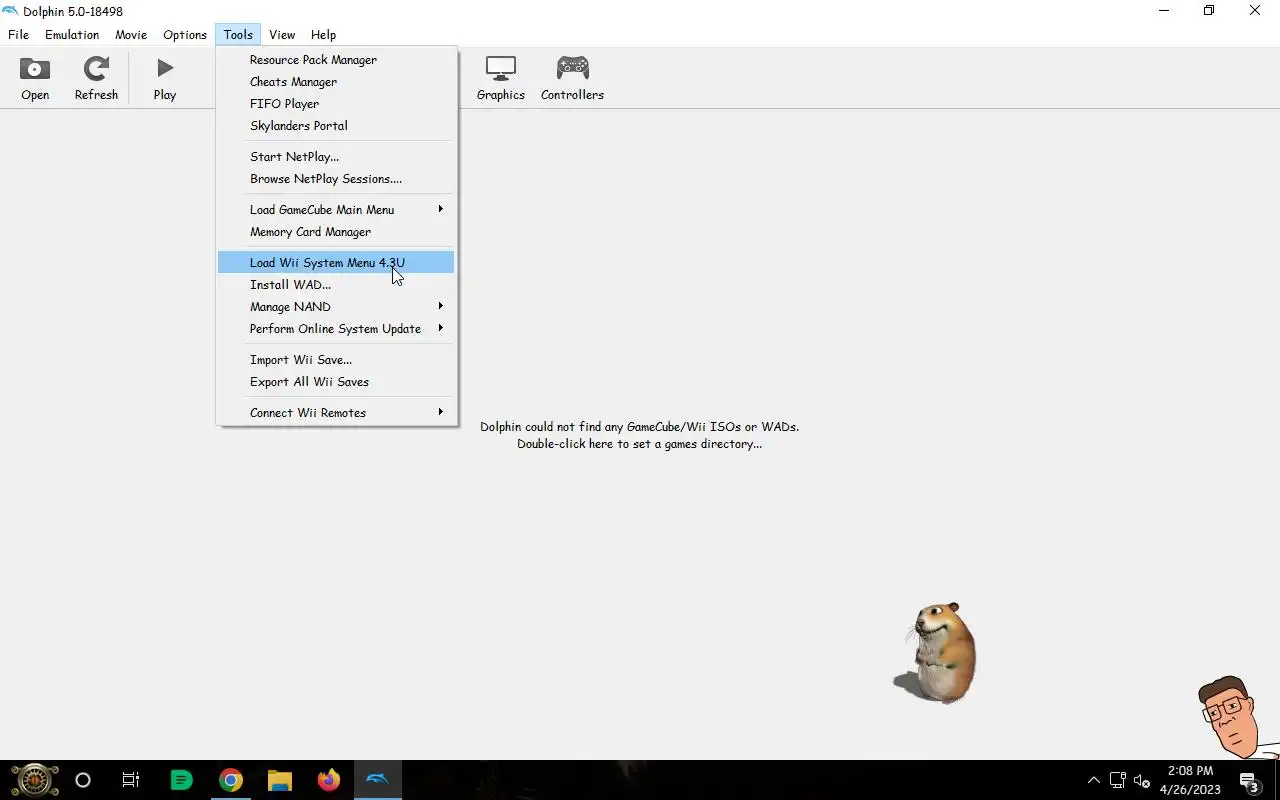1280x800 pixels.
Task: Show hidden system tray icons
Action: pyautogui.click(x=1093, y=780)
